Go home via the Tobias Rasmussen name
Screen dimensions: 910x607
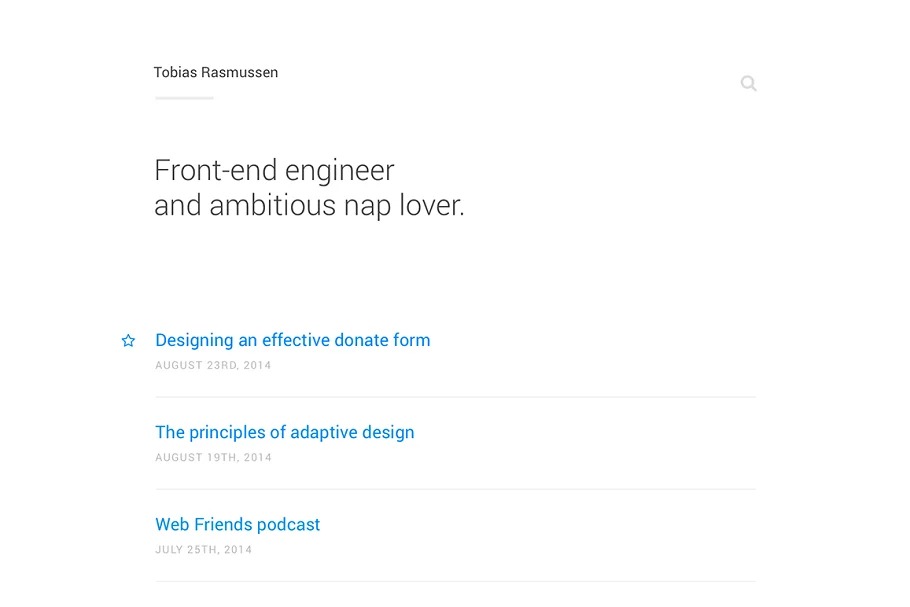click(x=216, y=73)
